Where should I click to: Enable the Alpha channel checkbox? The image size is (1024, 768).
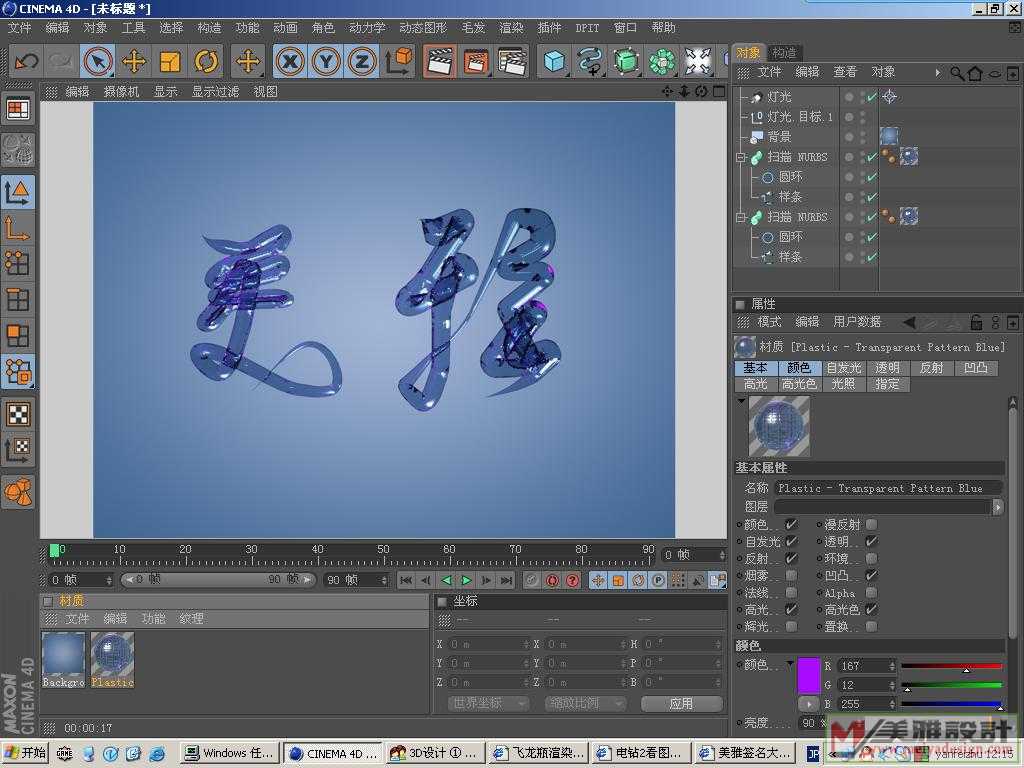(871, 593)
